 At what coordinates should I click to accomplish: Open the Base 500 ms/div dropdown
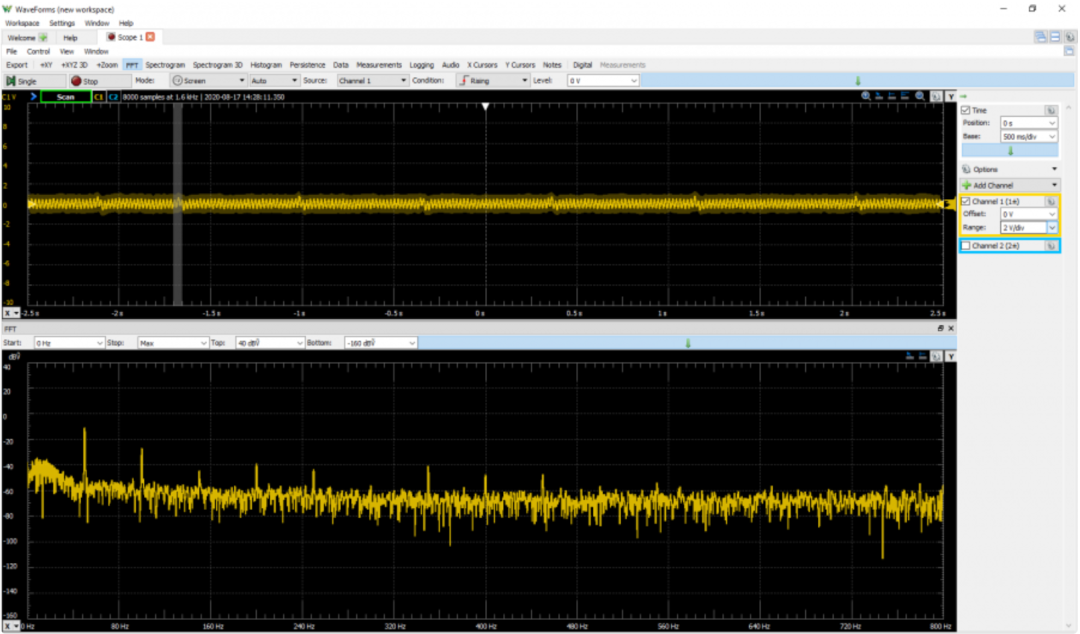(x=1028, y=136)
